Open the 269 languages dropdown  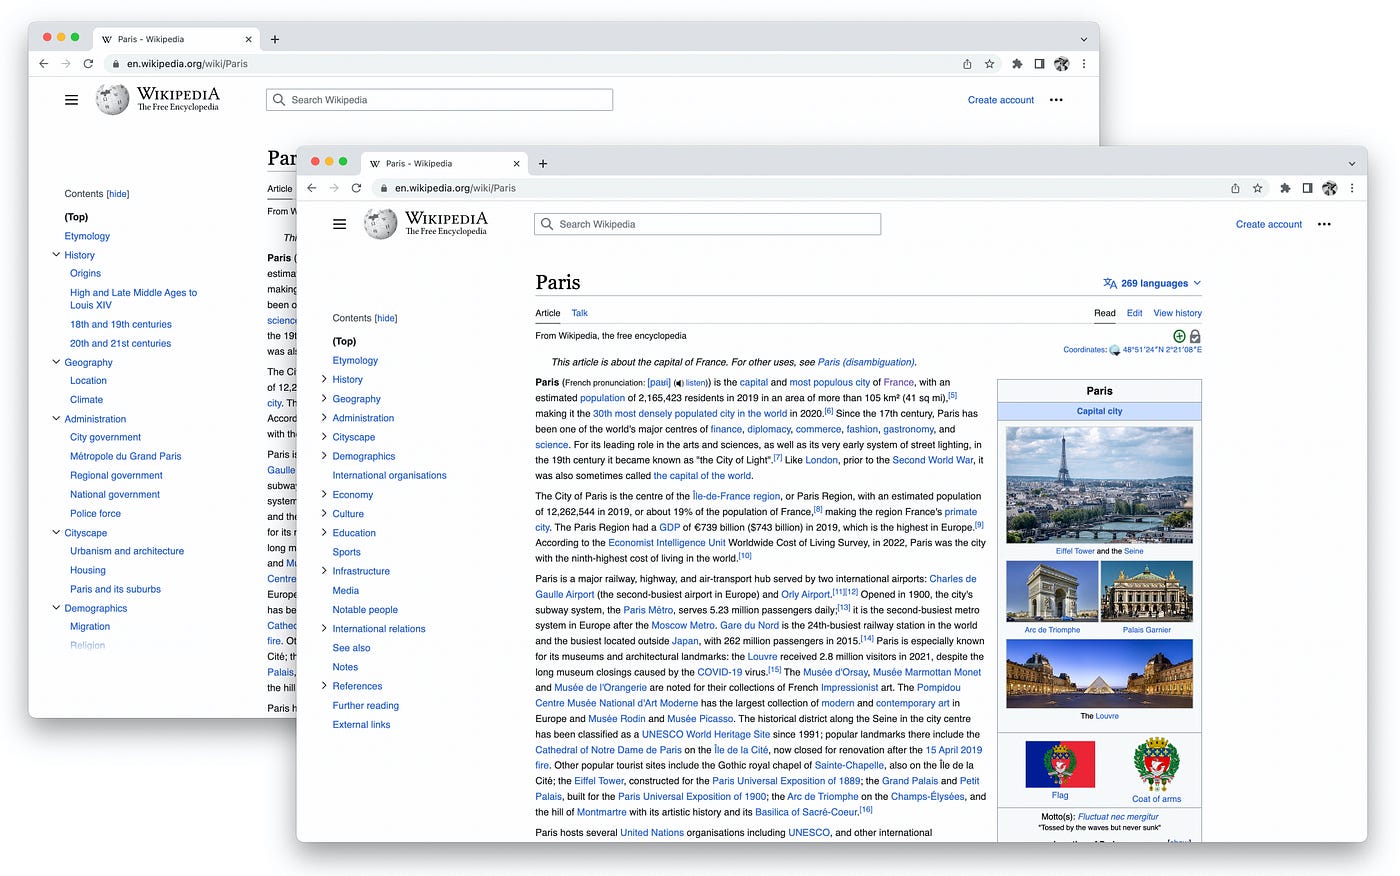coord(1152,283)
